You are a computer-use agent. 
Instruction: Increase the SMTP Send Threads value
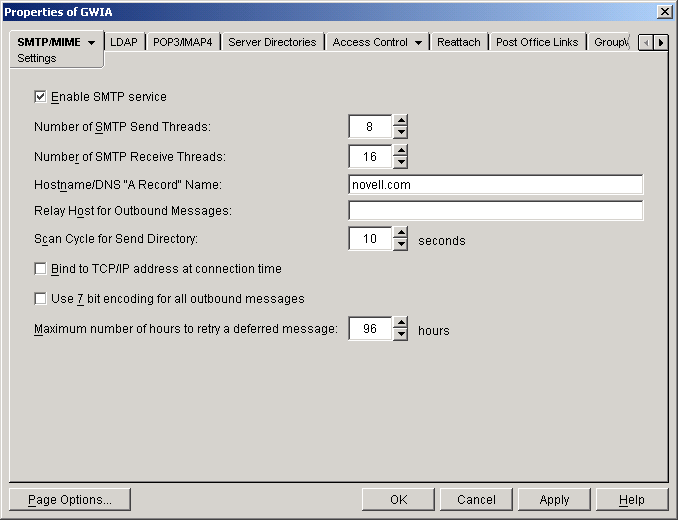coord(401,121)
